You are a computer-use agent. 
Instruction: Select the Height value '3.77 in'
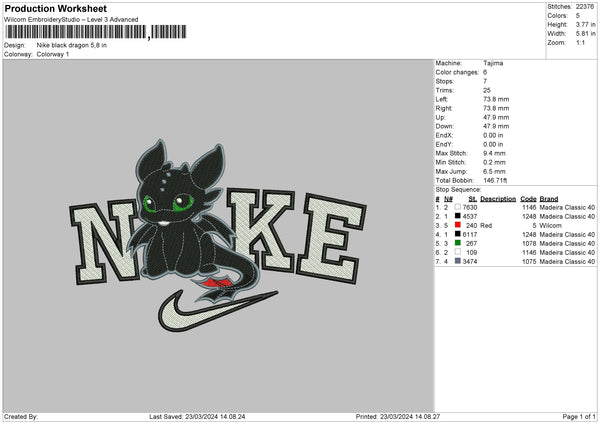(x=585, y=24)
